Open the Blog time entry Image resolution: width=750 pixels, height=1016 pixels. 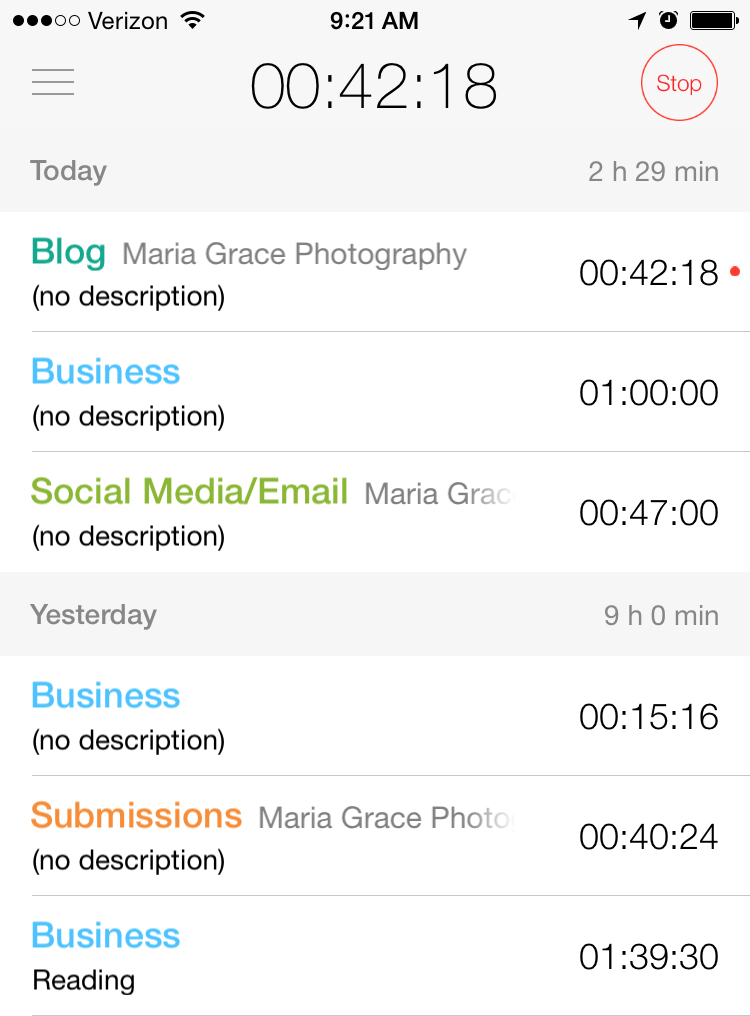click(375, 272)
